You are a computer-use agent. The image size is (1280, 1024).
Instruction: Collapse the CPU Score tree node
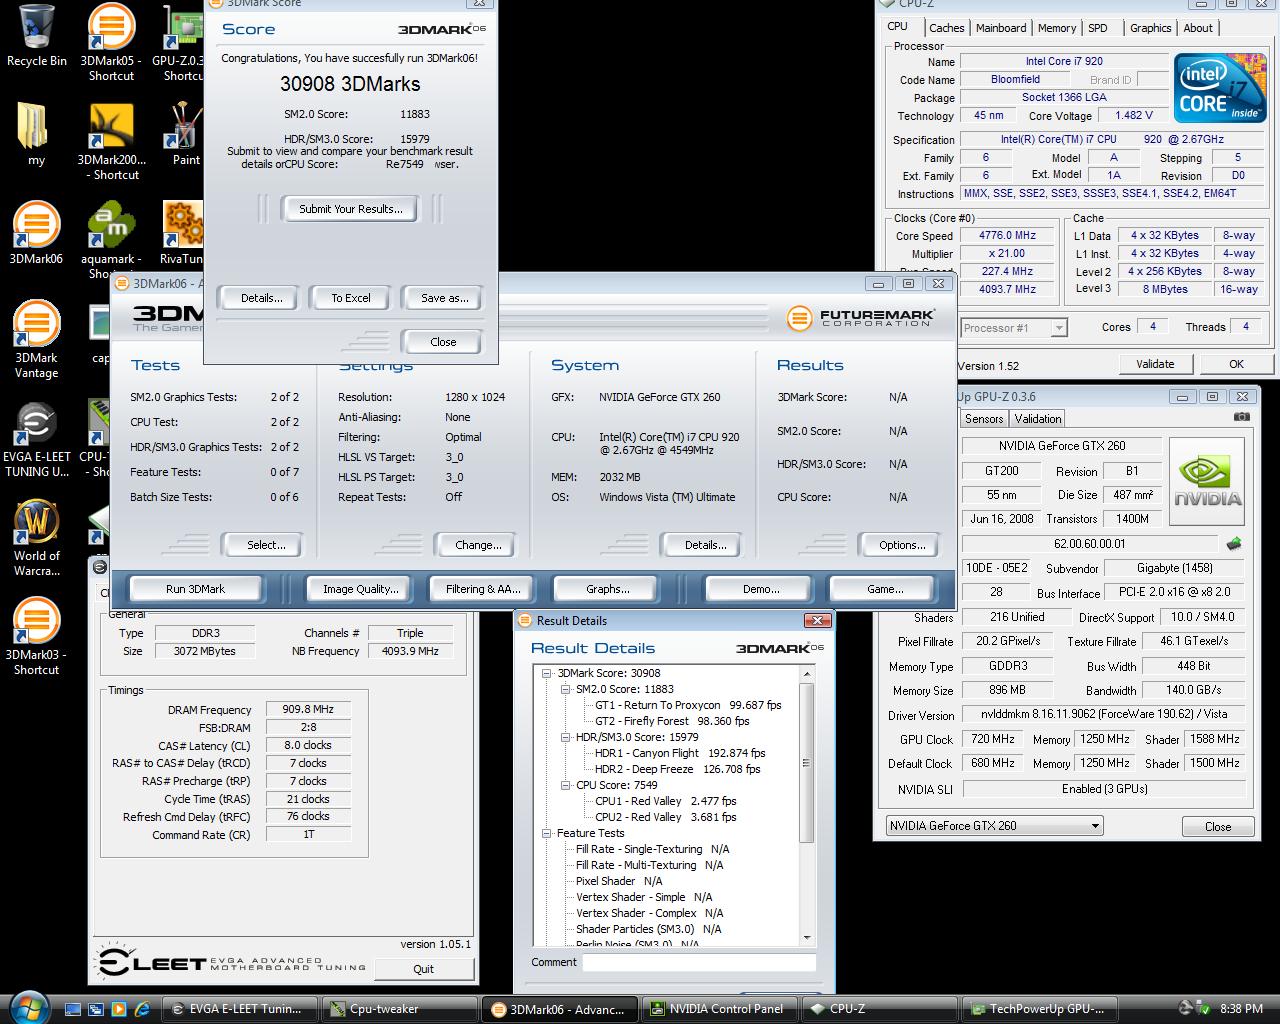click(566, 785)
